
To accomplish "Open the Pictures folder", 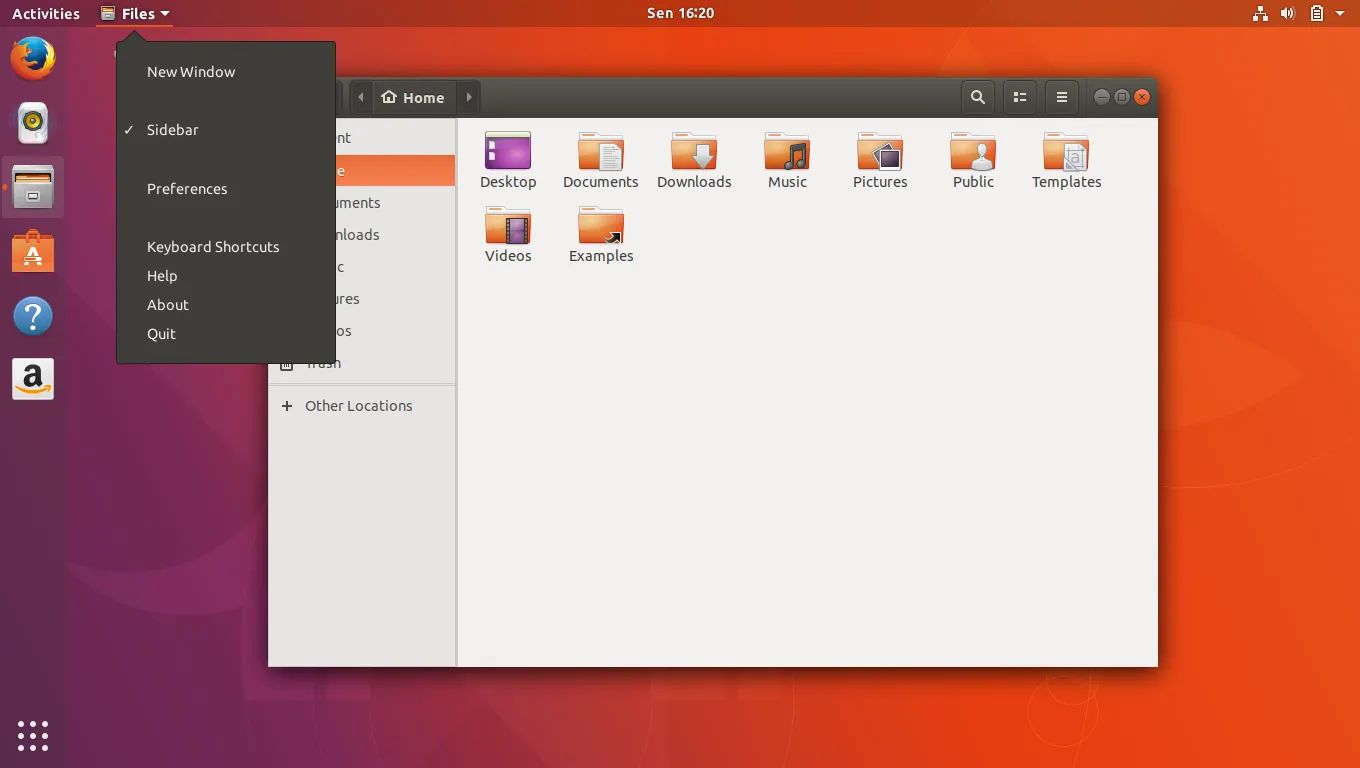I will 880,160.
